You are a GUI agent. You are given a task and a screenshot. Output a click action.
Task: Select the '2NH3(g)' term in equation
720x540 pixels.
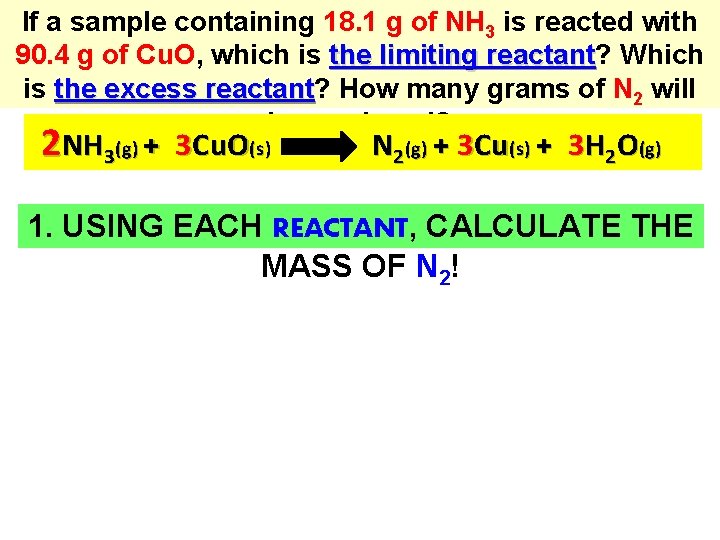[x=90, y=145]
